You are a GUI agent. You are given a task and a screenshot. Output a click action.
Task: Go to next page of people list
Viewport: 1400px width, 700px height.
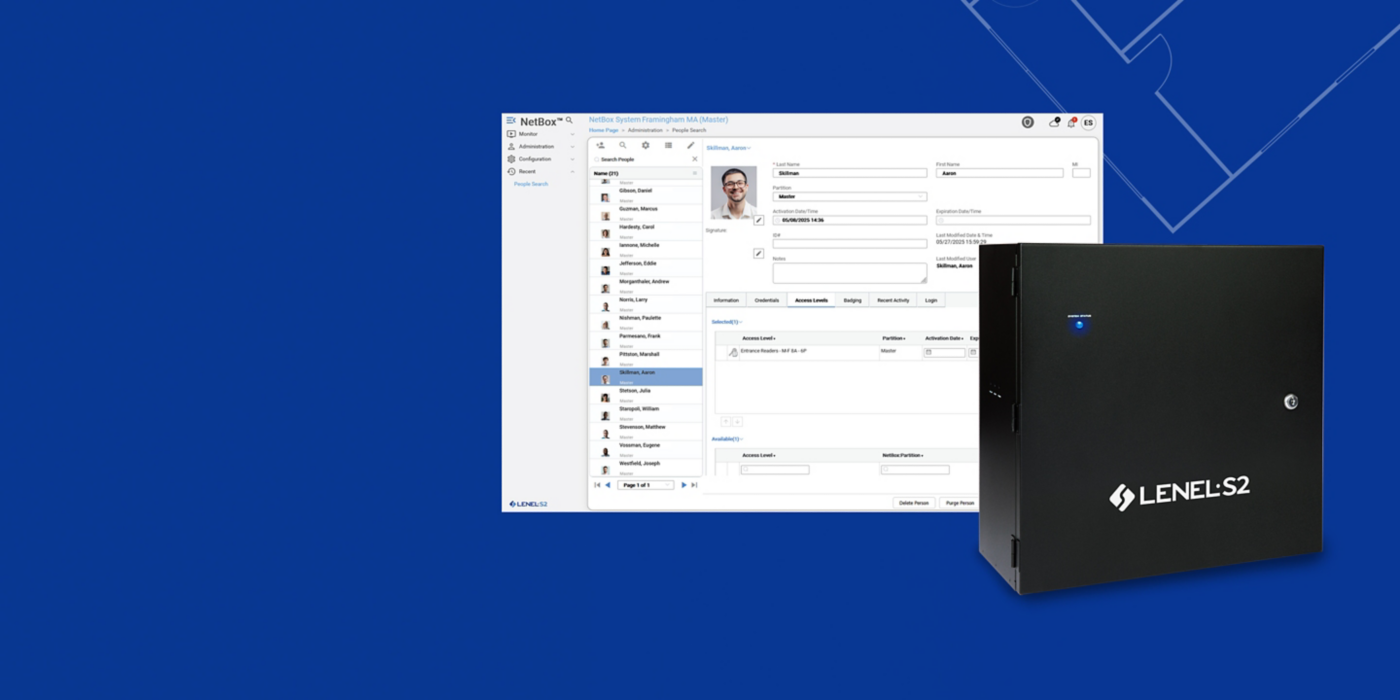click(684, 485)
